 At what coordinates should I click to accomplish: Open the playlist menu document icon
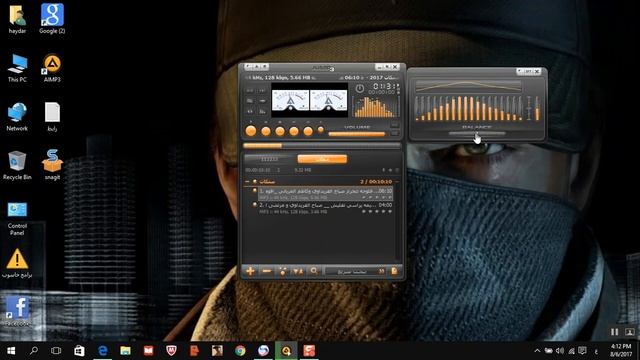(x=394, y=271)
